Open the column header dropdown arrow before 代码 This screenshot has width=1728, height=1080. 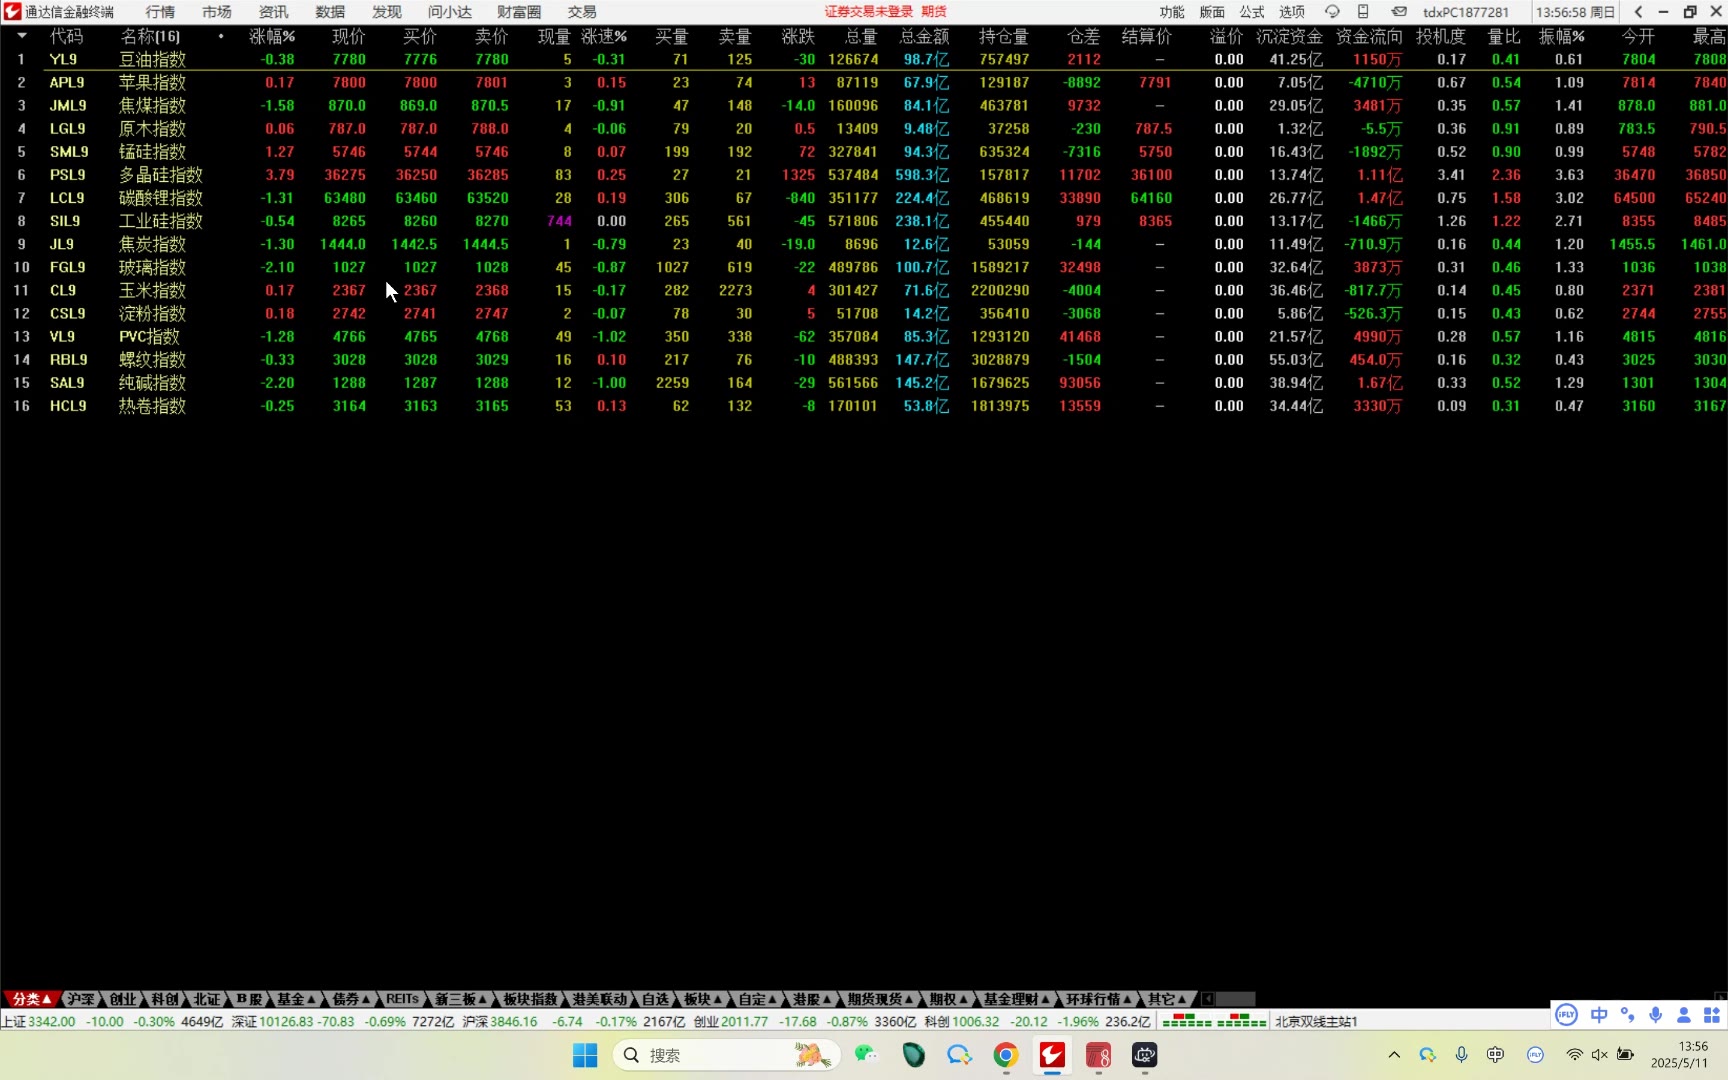point(22,36)
